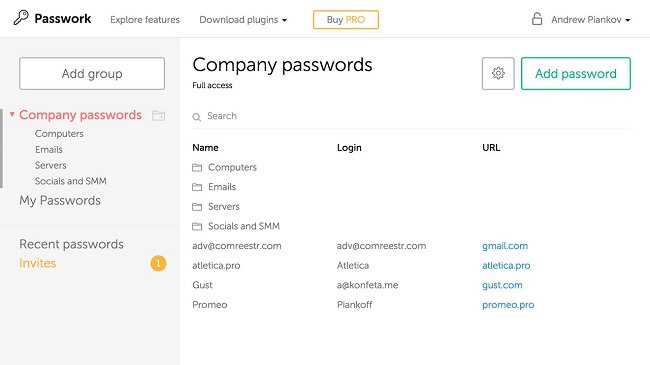The height and width of the screenshot is (365, 650).
Task: Click the sidebar vertical scrollbar
Action: point(2,148)
